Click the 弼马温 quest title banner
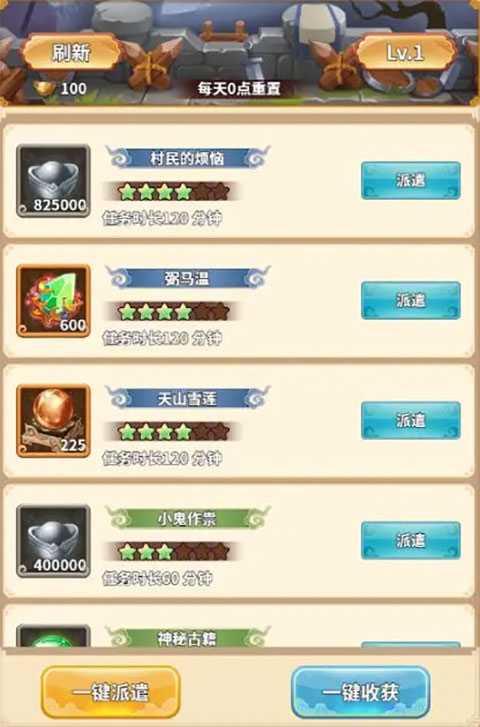The width and height of the screenshot is (480, 727). pyautogui.click(x=187, y=278)
